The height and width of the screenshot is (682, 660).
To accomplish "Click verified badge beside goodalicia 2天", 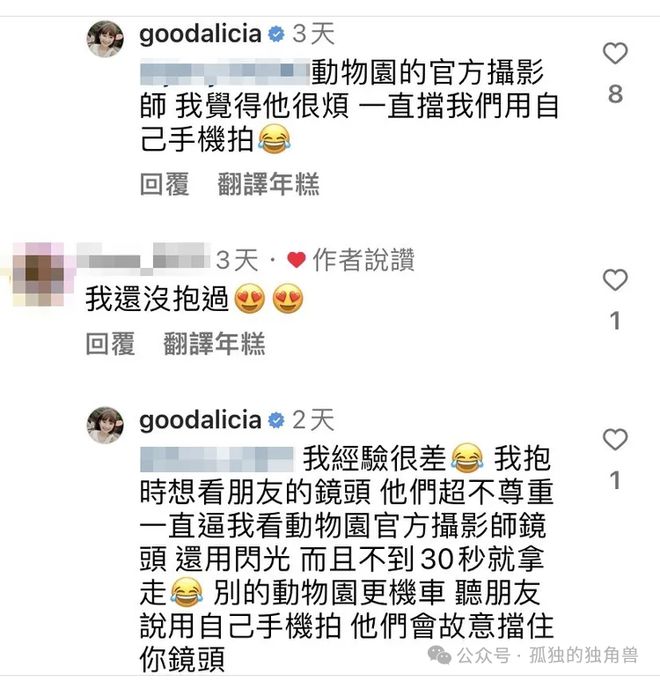I will 276,420.
